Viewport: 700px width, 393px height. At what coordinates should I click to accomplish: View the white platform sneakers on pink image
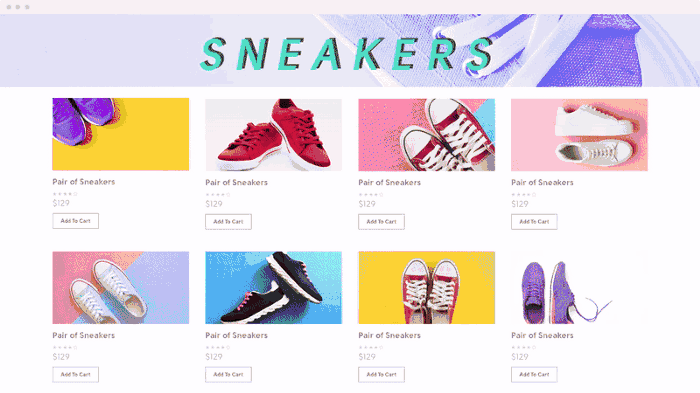579,135
